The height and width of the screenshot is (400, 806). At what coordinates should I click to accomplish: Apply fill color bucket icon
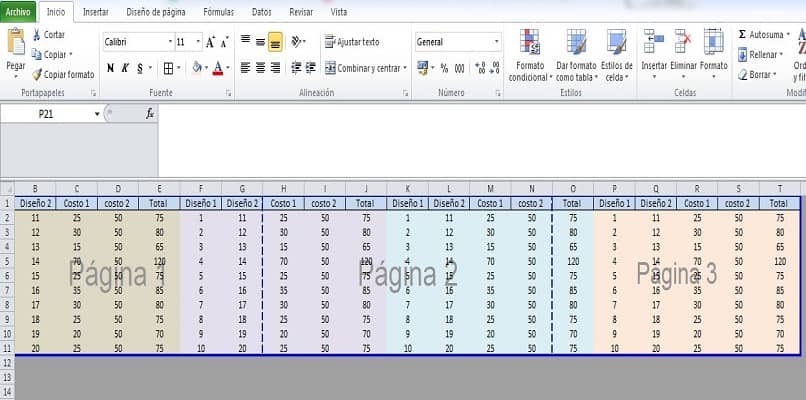[x=197, y=67]
